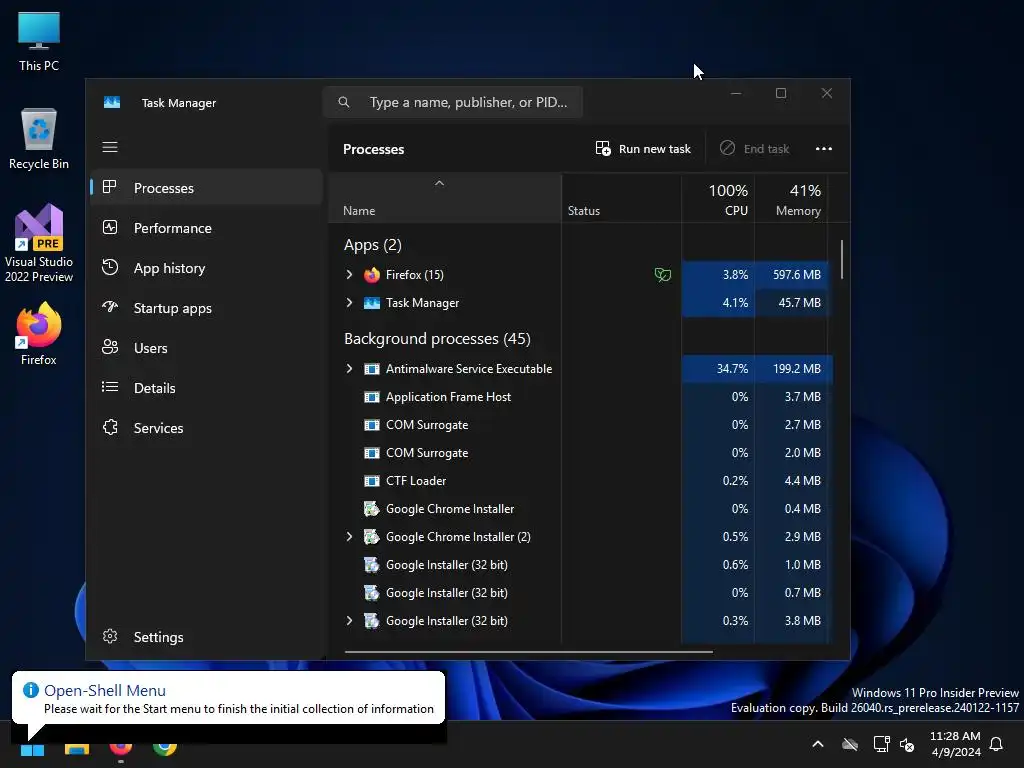Open the Services page
Viewport: 1024px width, 768px height.
click(206, 427)
